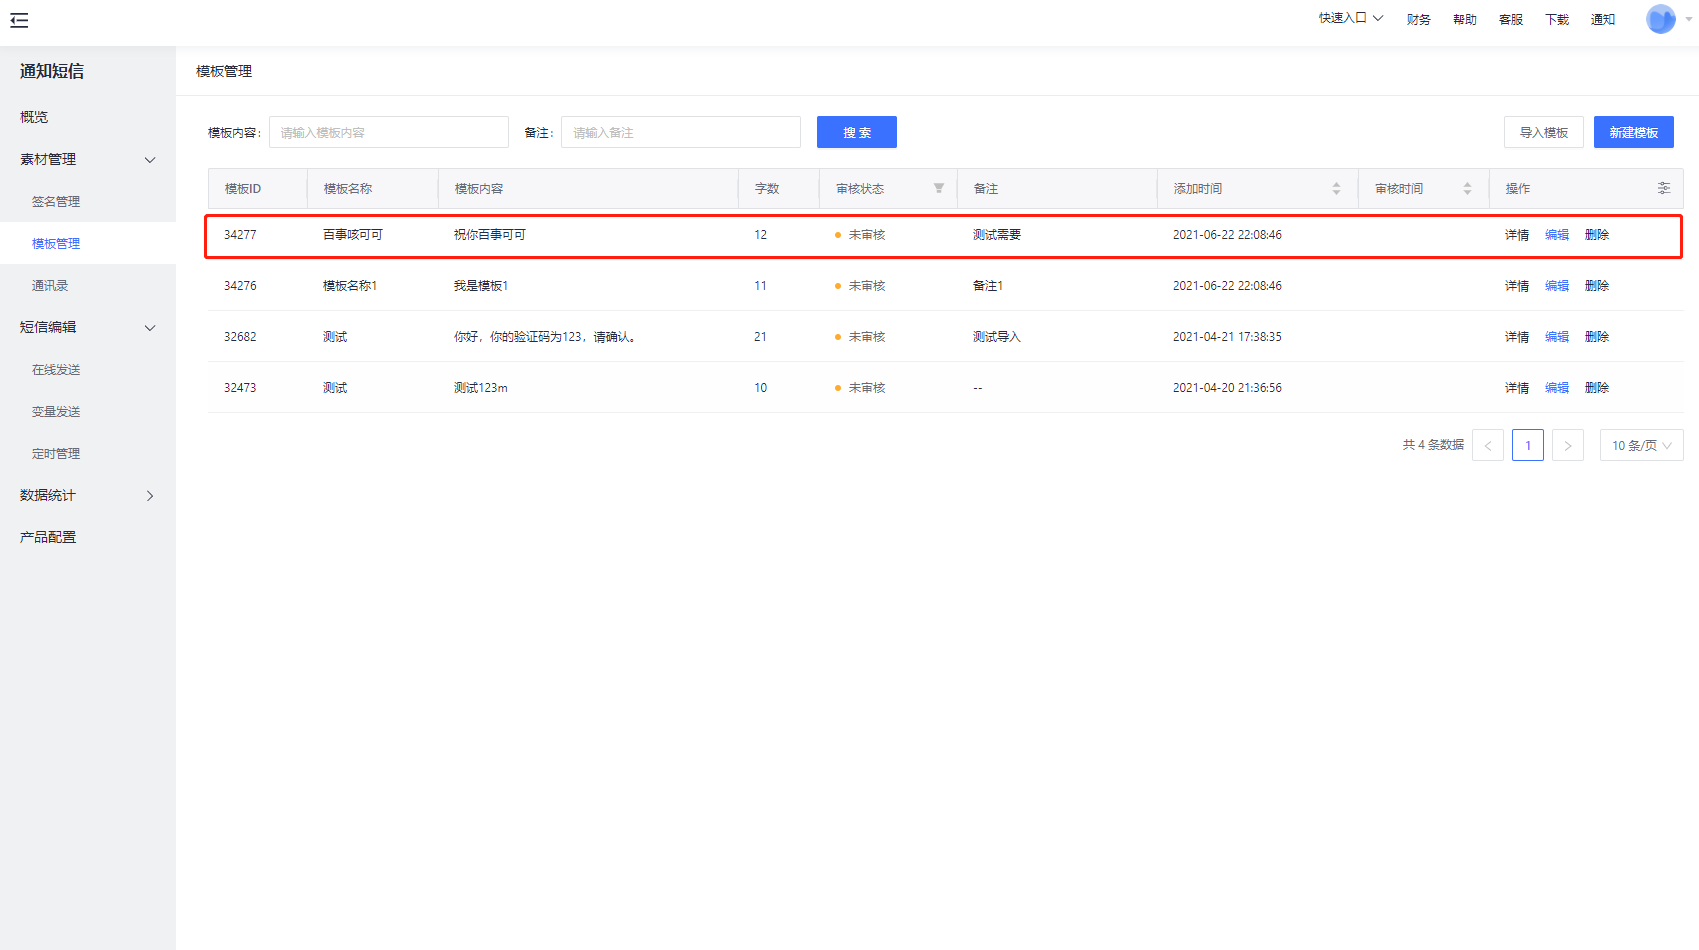Open the 10 条/页 page size selector
The height and width of the screenshot is (950, 1699).
(1642, 445)
